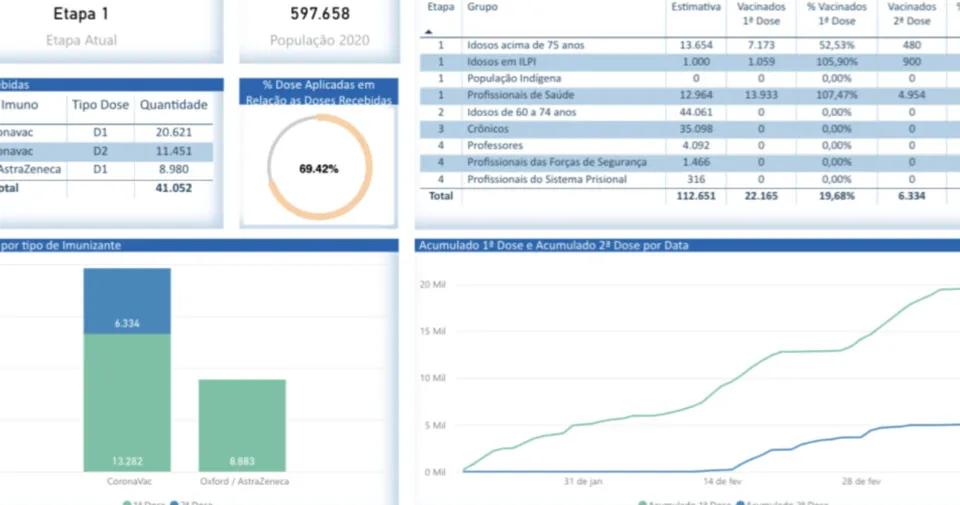960x505 pixels.
Task: Select the blue CoronaVac 6.334 bar segment
Action: point(127,301)
